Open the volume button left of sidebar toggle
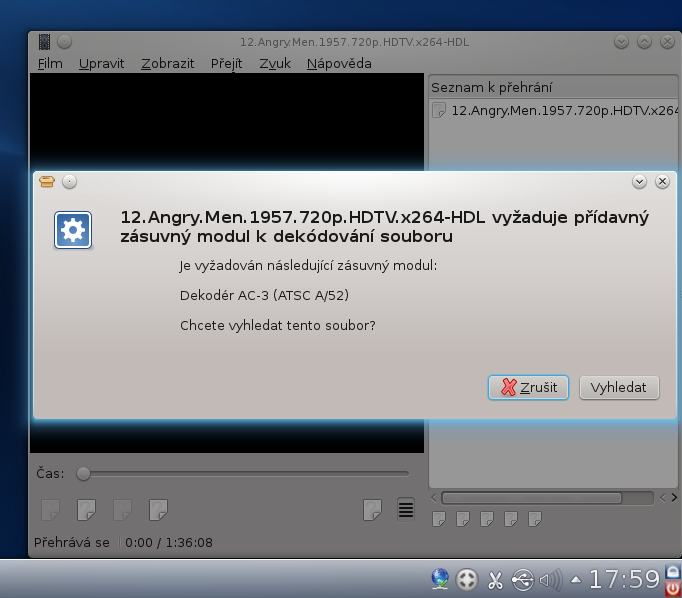The width and height of the screenshot is (682, 598). (x=372, y=509)
